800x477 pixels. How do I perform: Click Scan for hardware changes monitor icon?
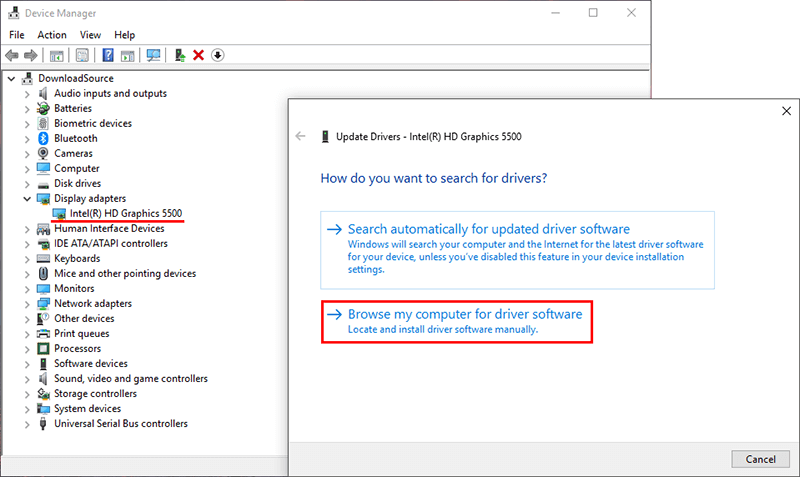click(153, 55)
